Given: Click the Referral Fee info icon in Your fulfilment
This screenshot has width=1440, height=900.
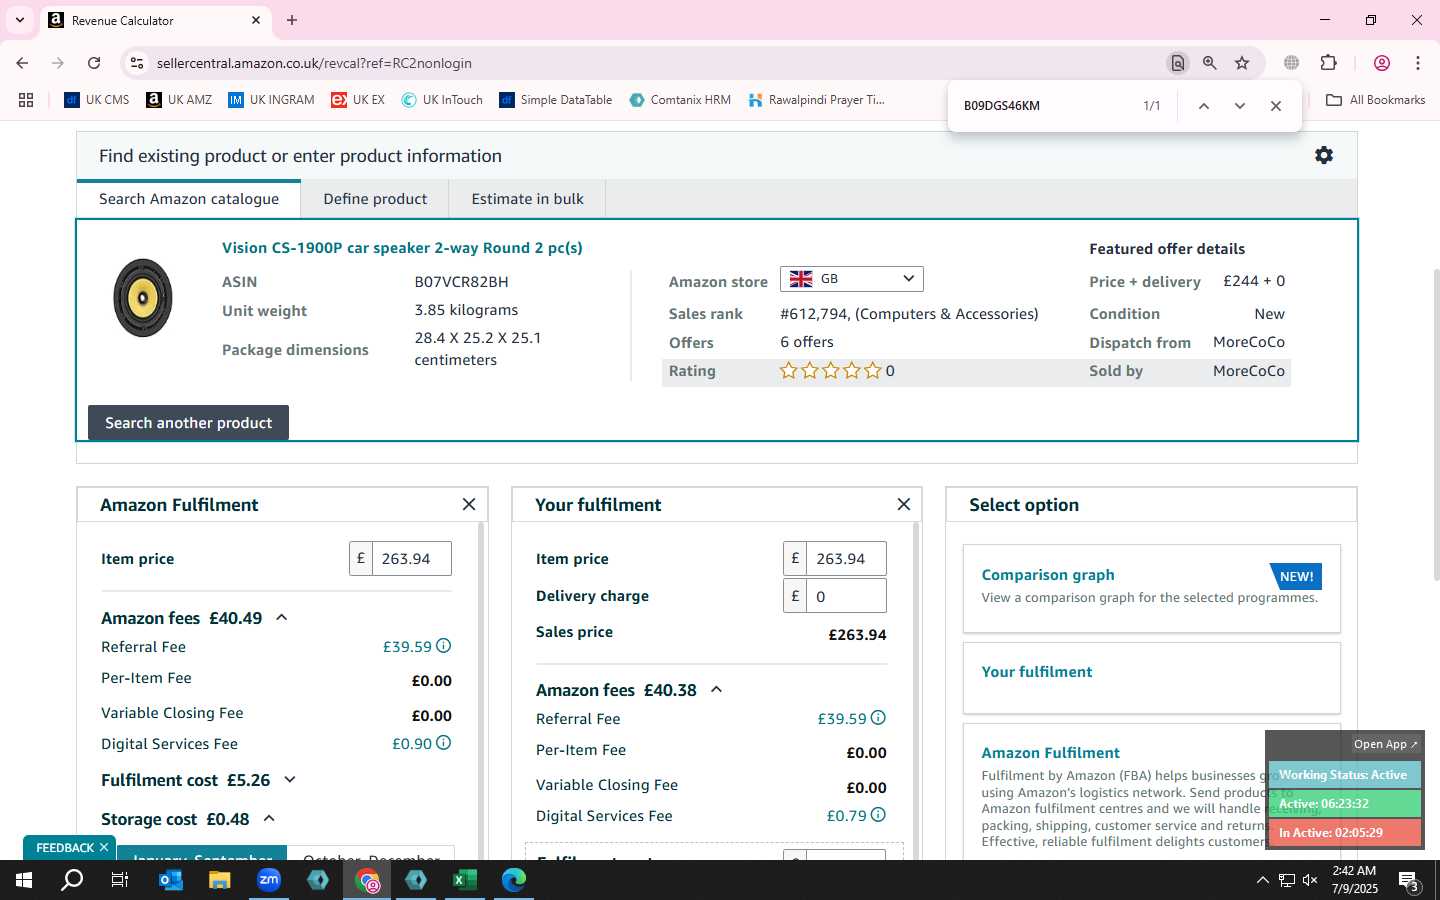Looking at the screenshot, I should [878, 718].
